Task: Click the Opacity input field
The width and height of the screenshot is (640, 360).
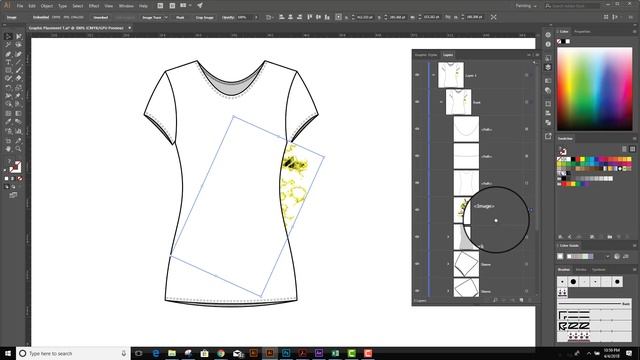Action: (244, 18)
